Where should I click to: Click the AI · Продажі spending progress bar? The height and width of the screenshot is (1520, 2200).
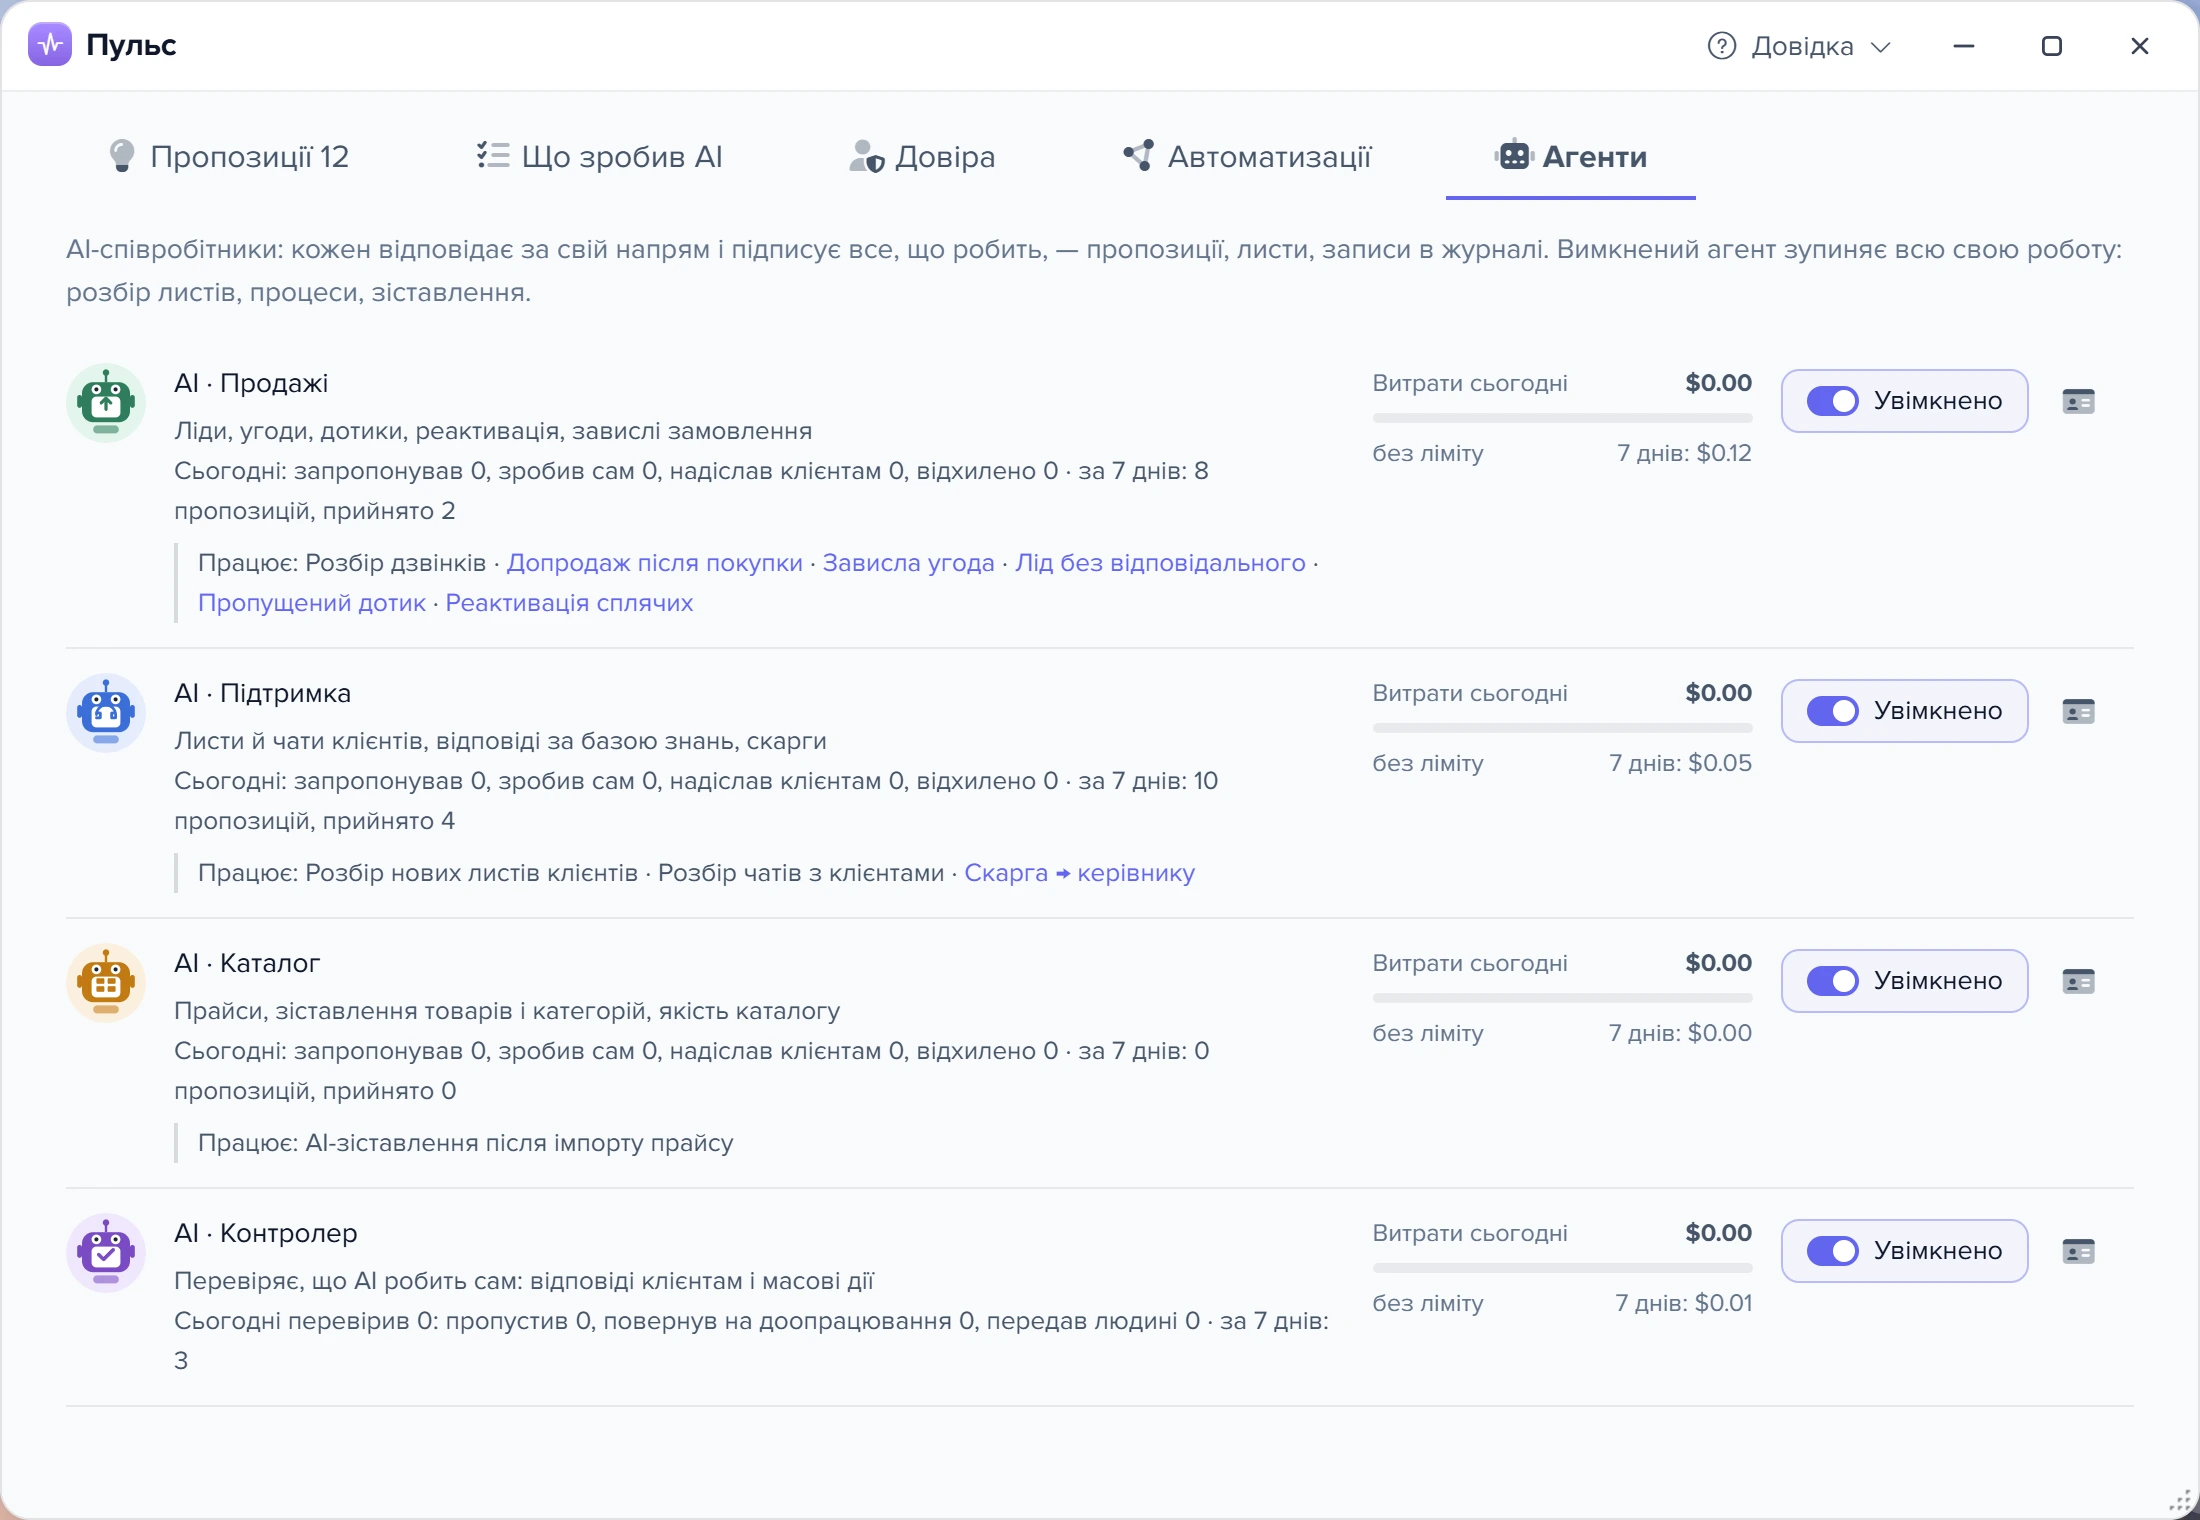click(1562, 418)
